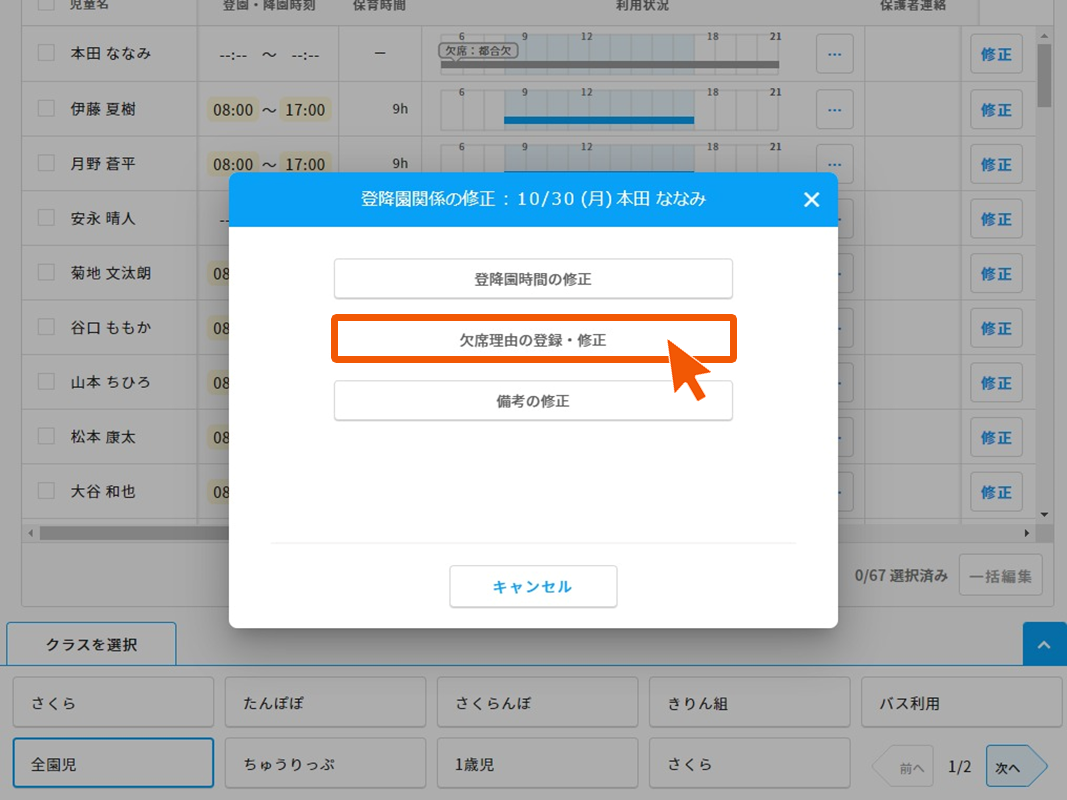Click right arrow of horizontal scrollbar
This screenshot has height=800, width=1067.
[x=1026, y=533]
